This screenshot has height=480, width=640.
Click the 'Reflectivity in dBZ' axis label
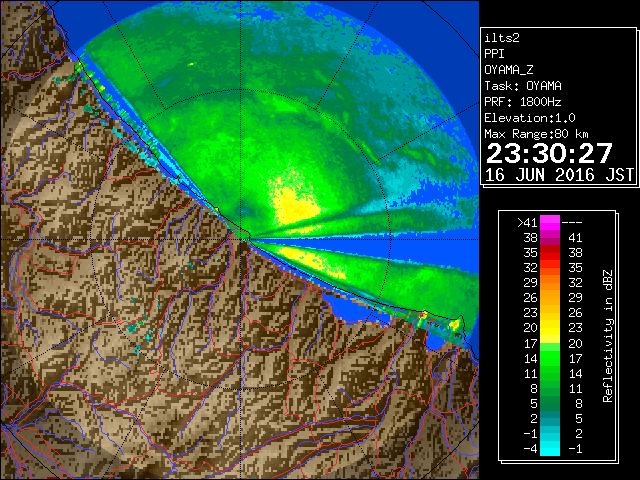click(608, 336)
